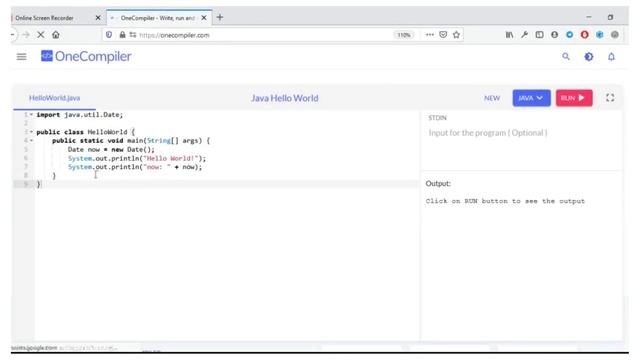Click the println "now: " line
640x360 pixels.
pyautogui.click(x=135, y=167)
